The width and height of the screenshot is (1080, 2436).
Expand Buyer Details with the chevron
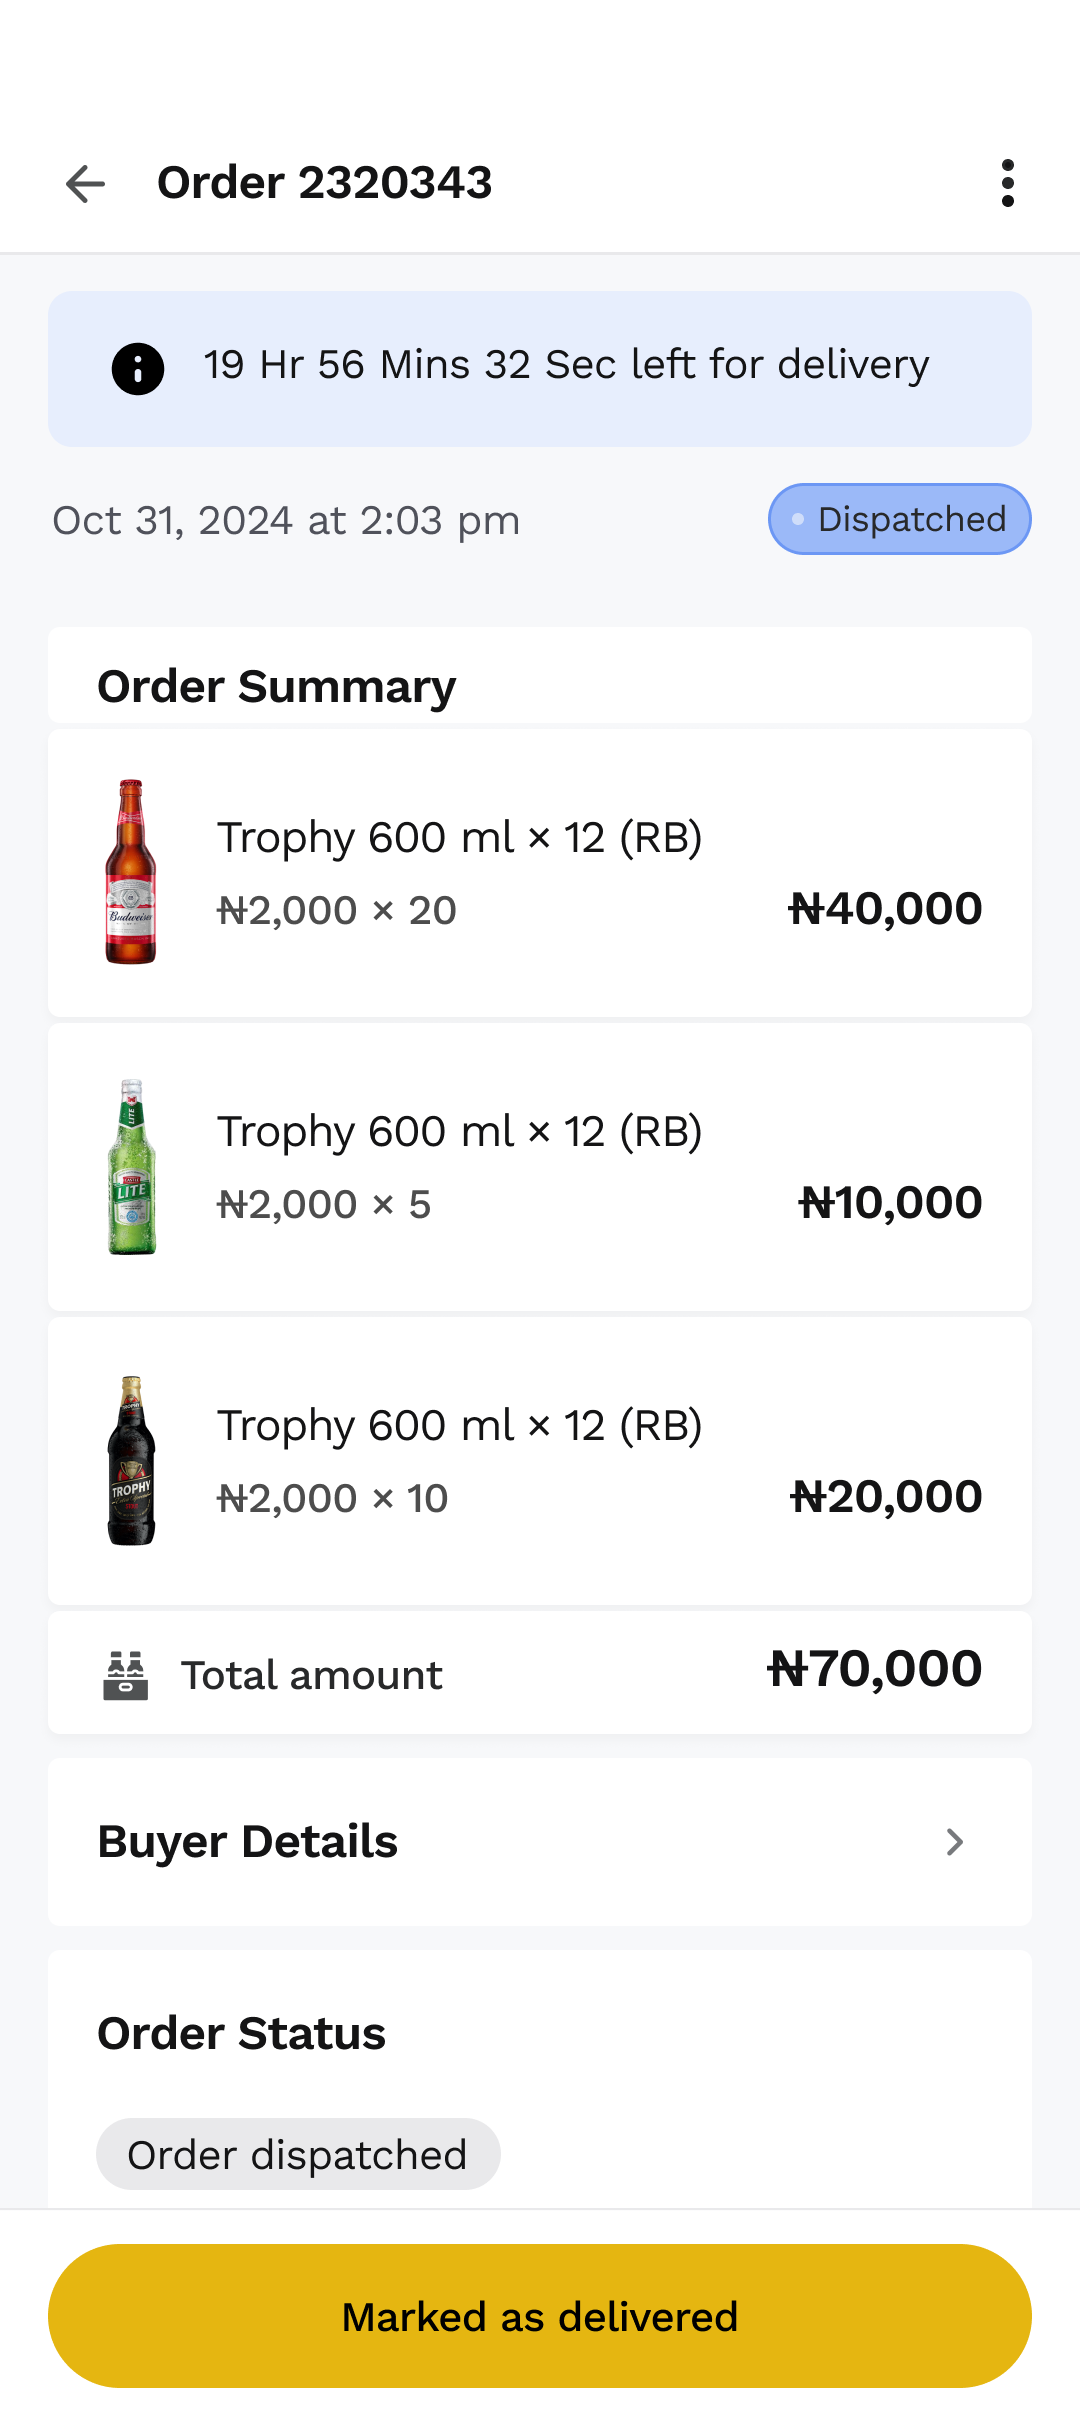tap(955, 1842)
